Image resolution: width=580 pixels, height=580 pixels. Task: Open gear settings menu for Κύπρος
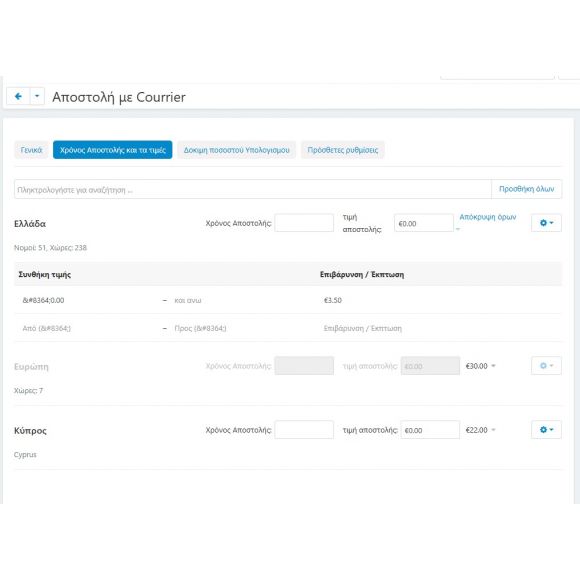(x=546, y=430)
